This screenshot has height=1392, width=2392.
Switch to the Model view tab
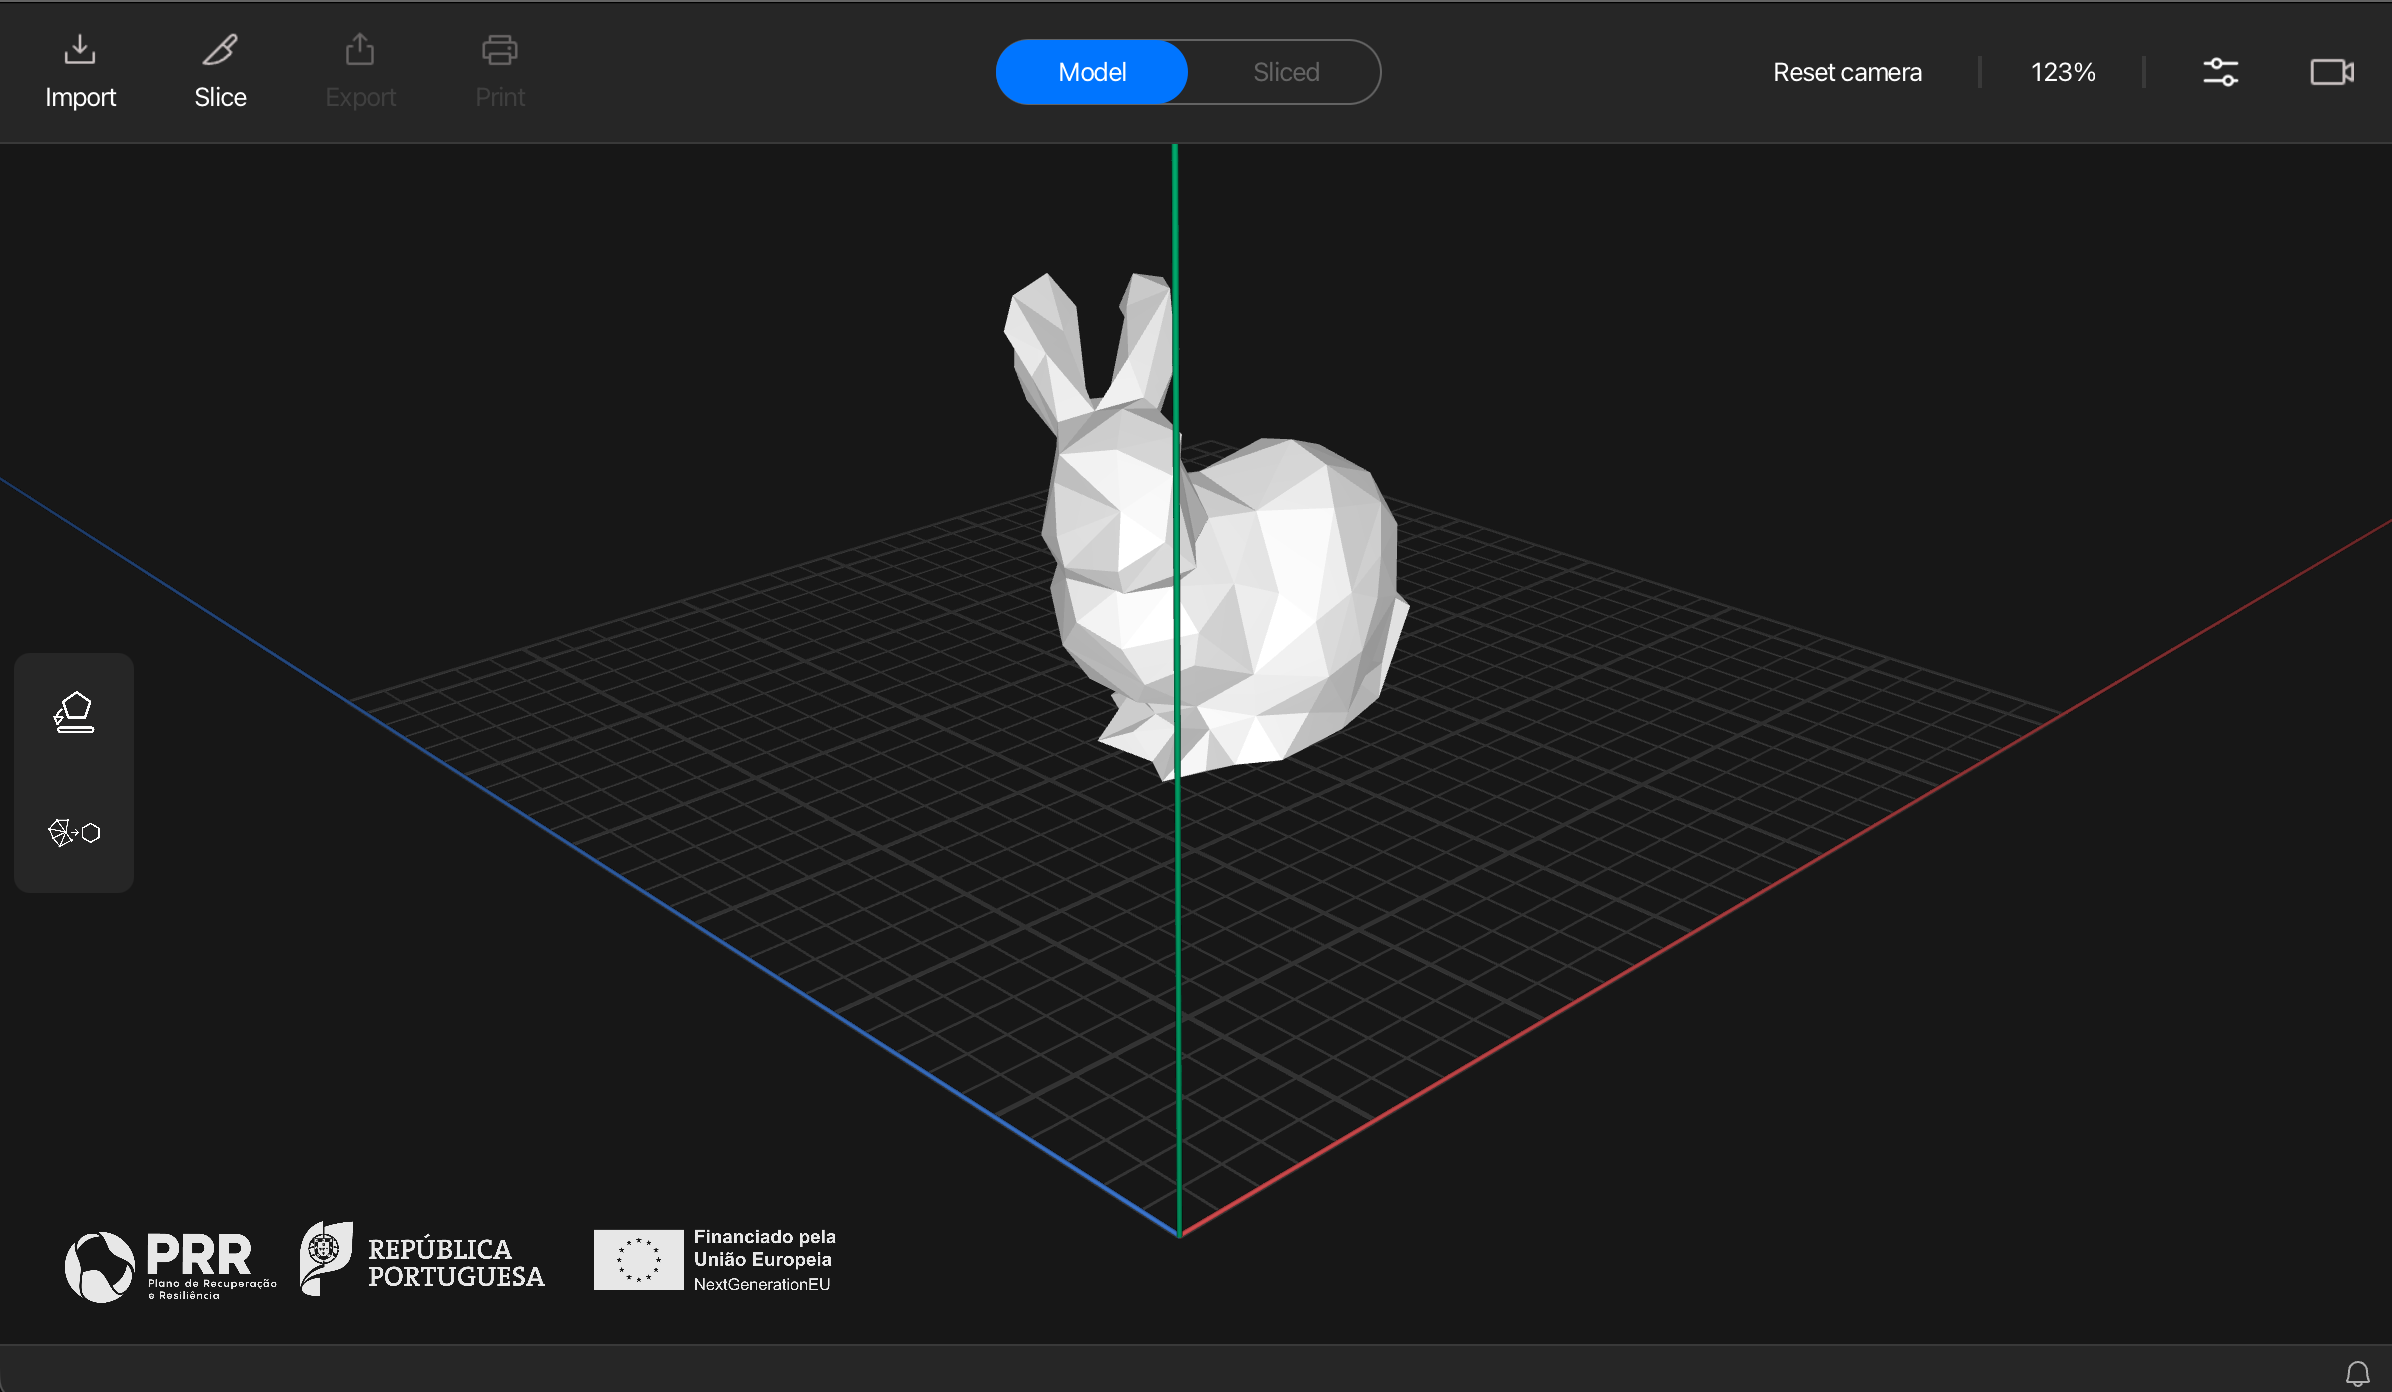pos(1092,72)
